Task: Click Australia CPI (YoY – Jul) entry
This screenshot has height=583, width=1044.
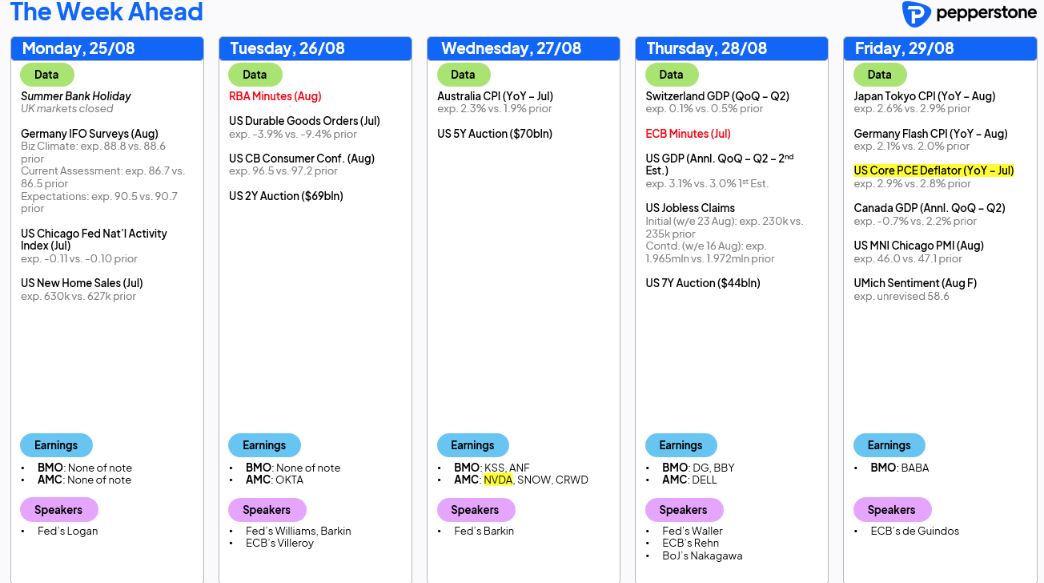Action: coord(495,96)
